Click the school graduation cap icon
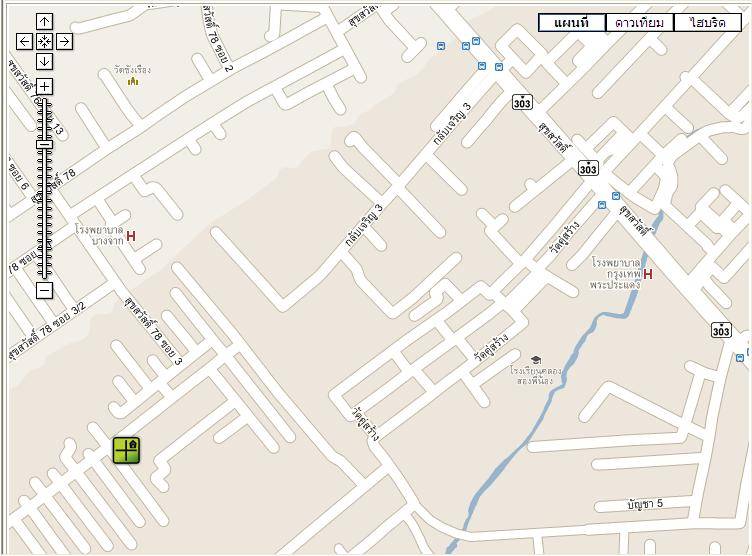This screenshot has height=556, width=752. (536, 360)
